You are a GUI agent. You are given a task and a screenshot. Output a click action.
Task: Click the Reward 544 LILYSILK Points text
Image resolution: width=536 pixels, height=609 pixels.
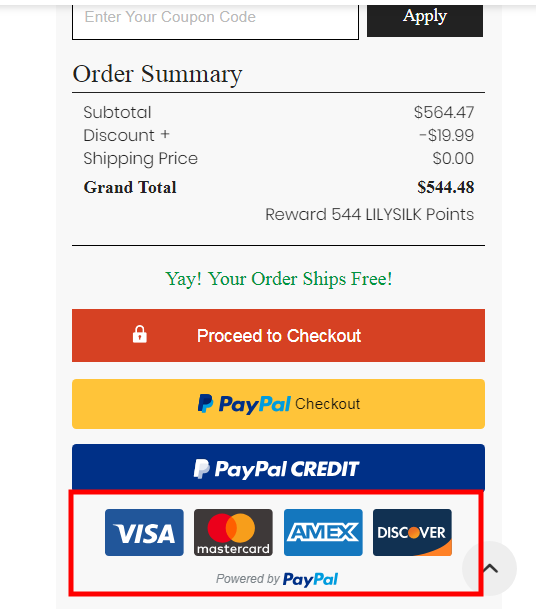[369, 214]
